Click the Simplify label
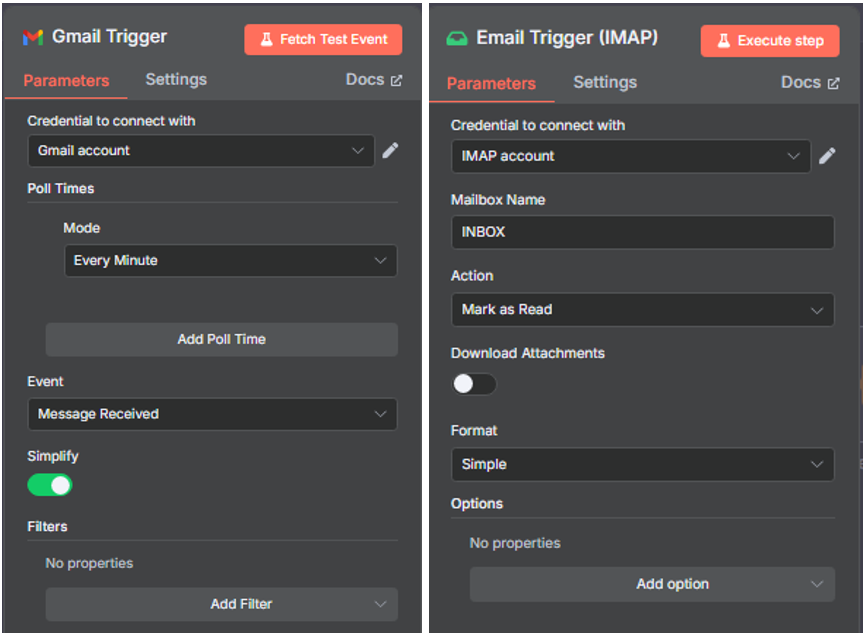 (x=53, y=456)
